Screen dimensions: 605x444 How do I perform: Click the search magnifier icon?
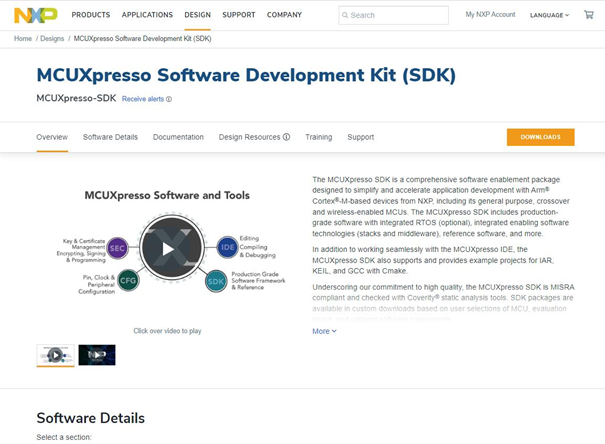pos(345,15)
